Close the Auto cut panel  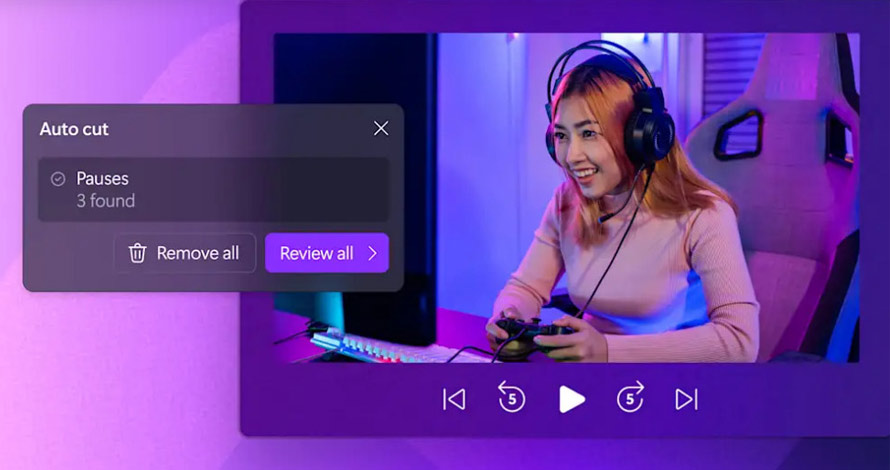click(381, 128)
